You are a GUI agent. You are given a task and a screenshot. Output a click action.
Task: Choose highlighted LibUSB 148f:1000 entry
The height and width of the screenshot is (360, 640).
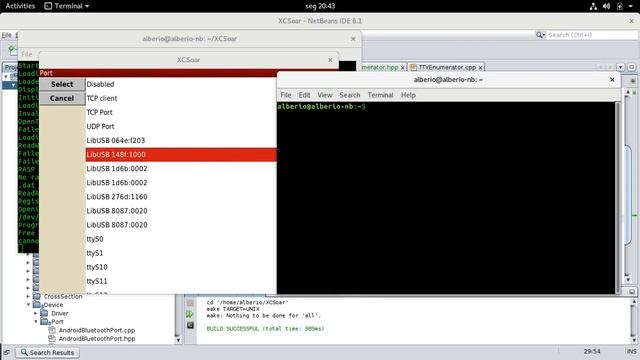click(181, 155)
